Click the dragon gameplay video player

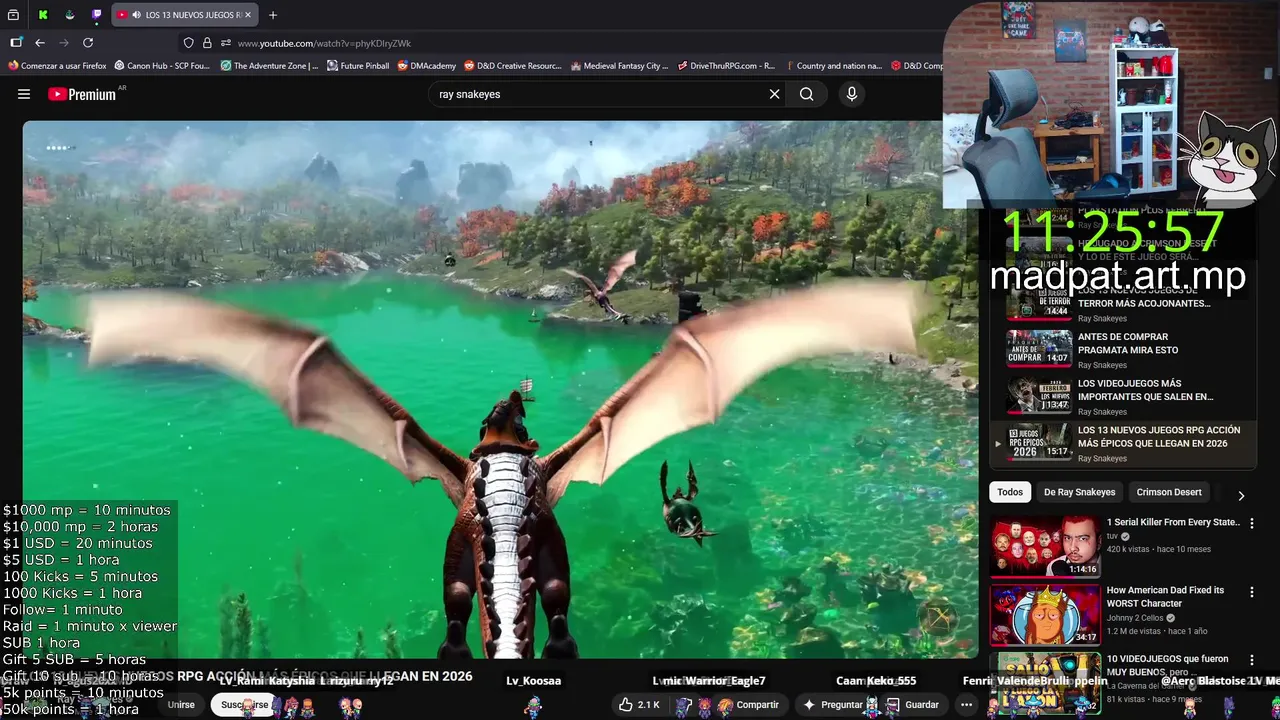pyautogui.click(x=500, y=389)
